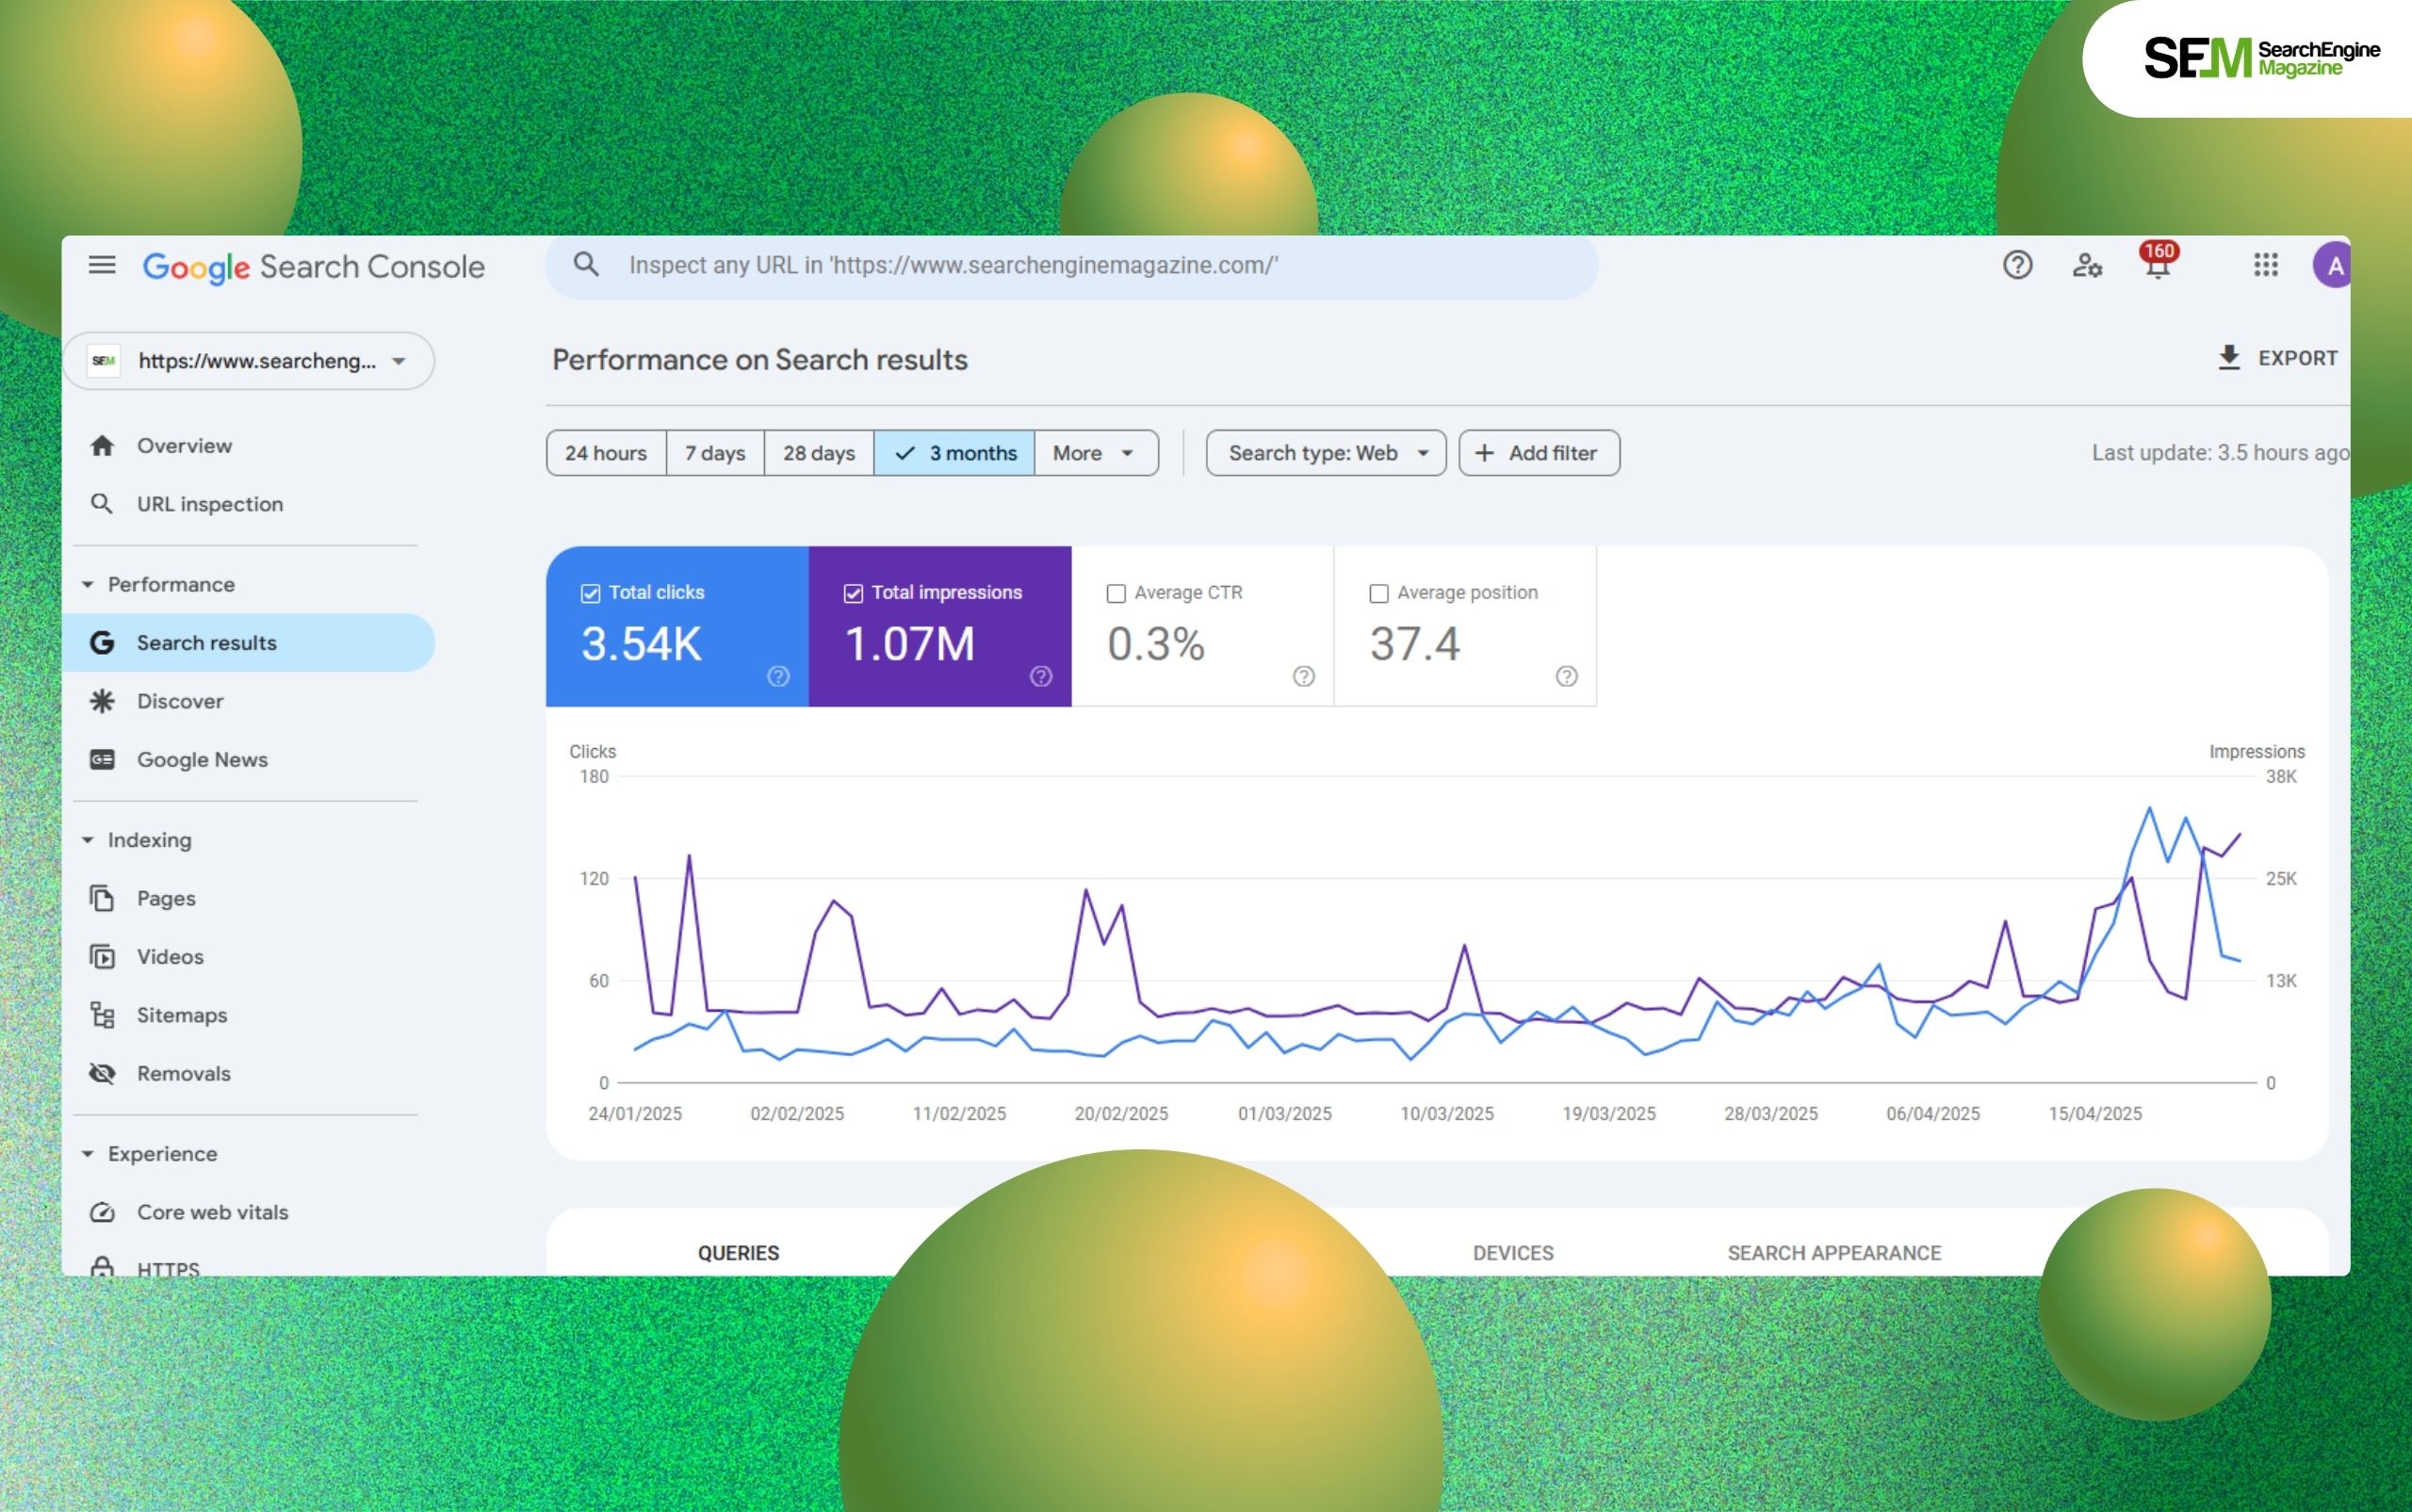
Task: Open the Google apps grid
Action: click(x=2265, y=265)
